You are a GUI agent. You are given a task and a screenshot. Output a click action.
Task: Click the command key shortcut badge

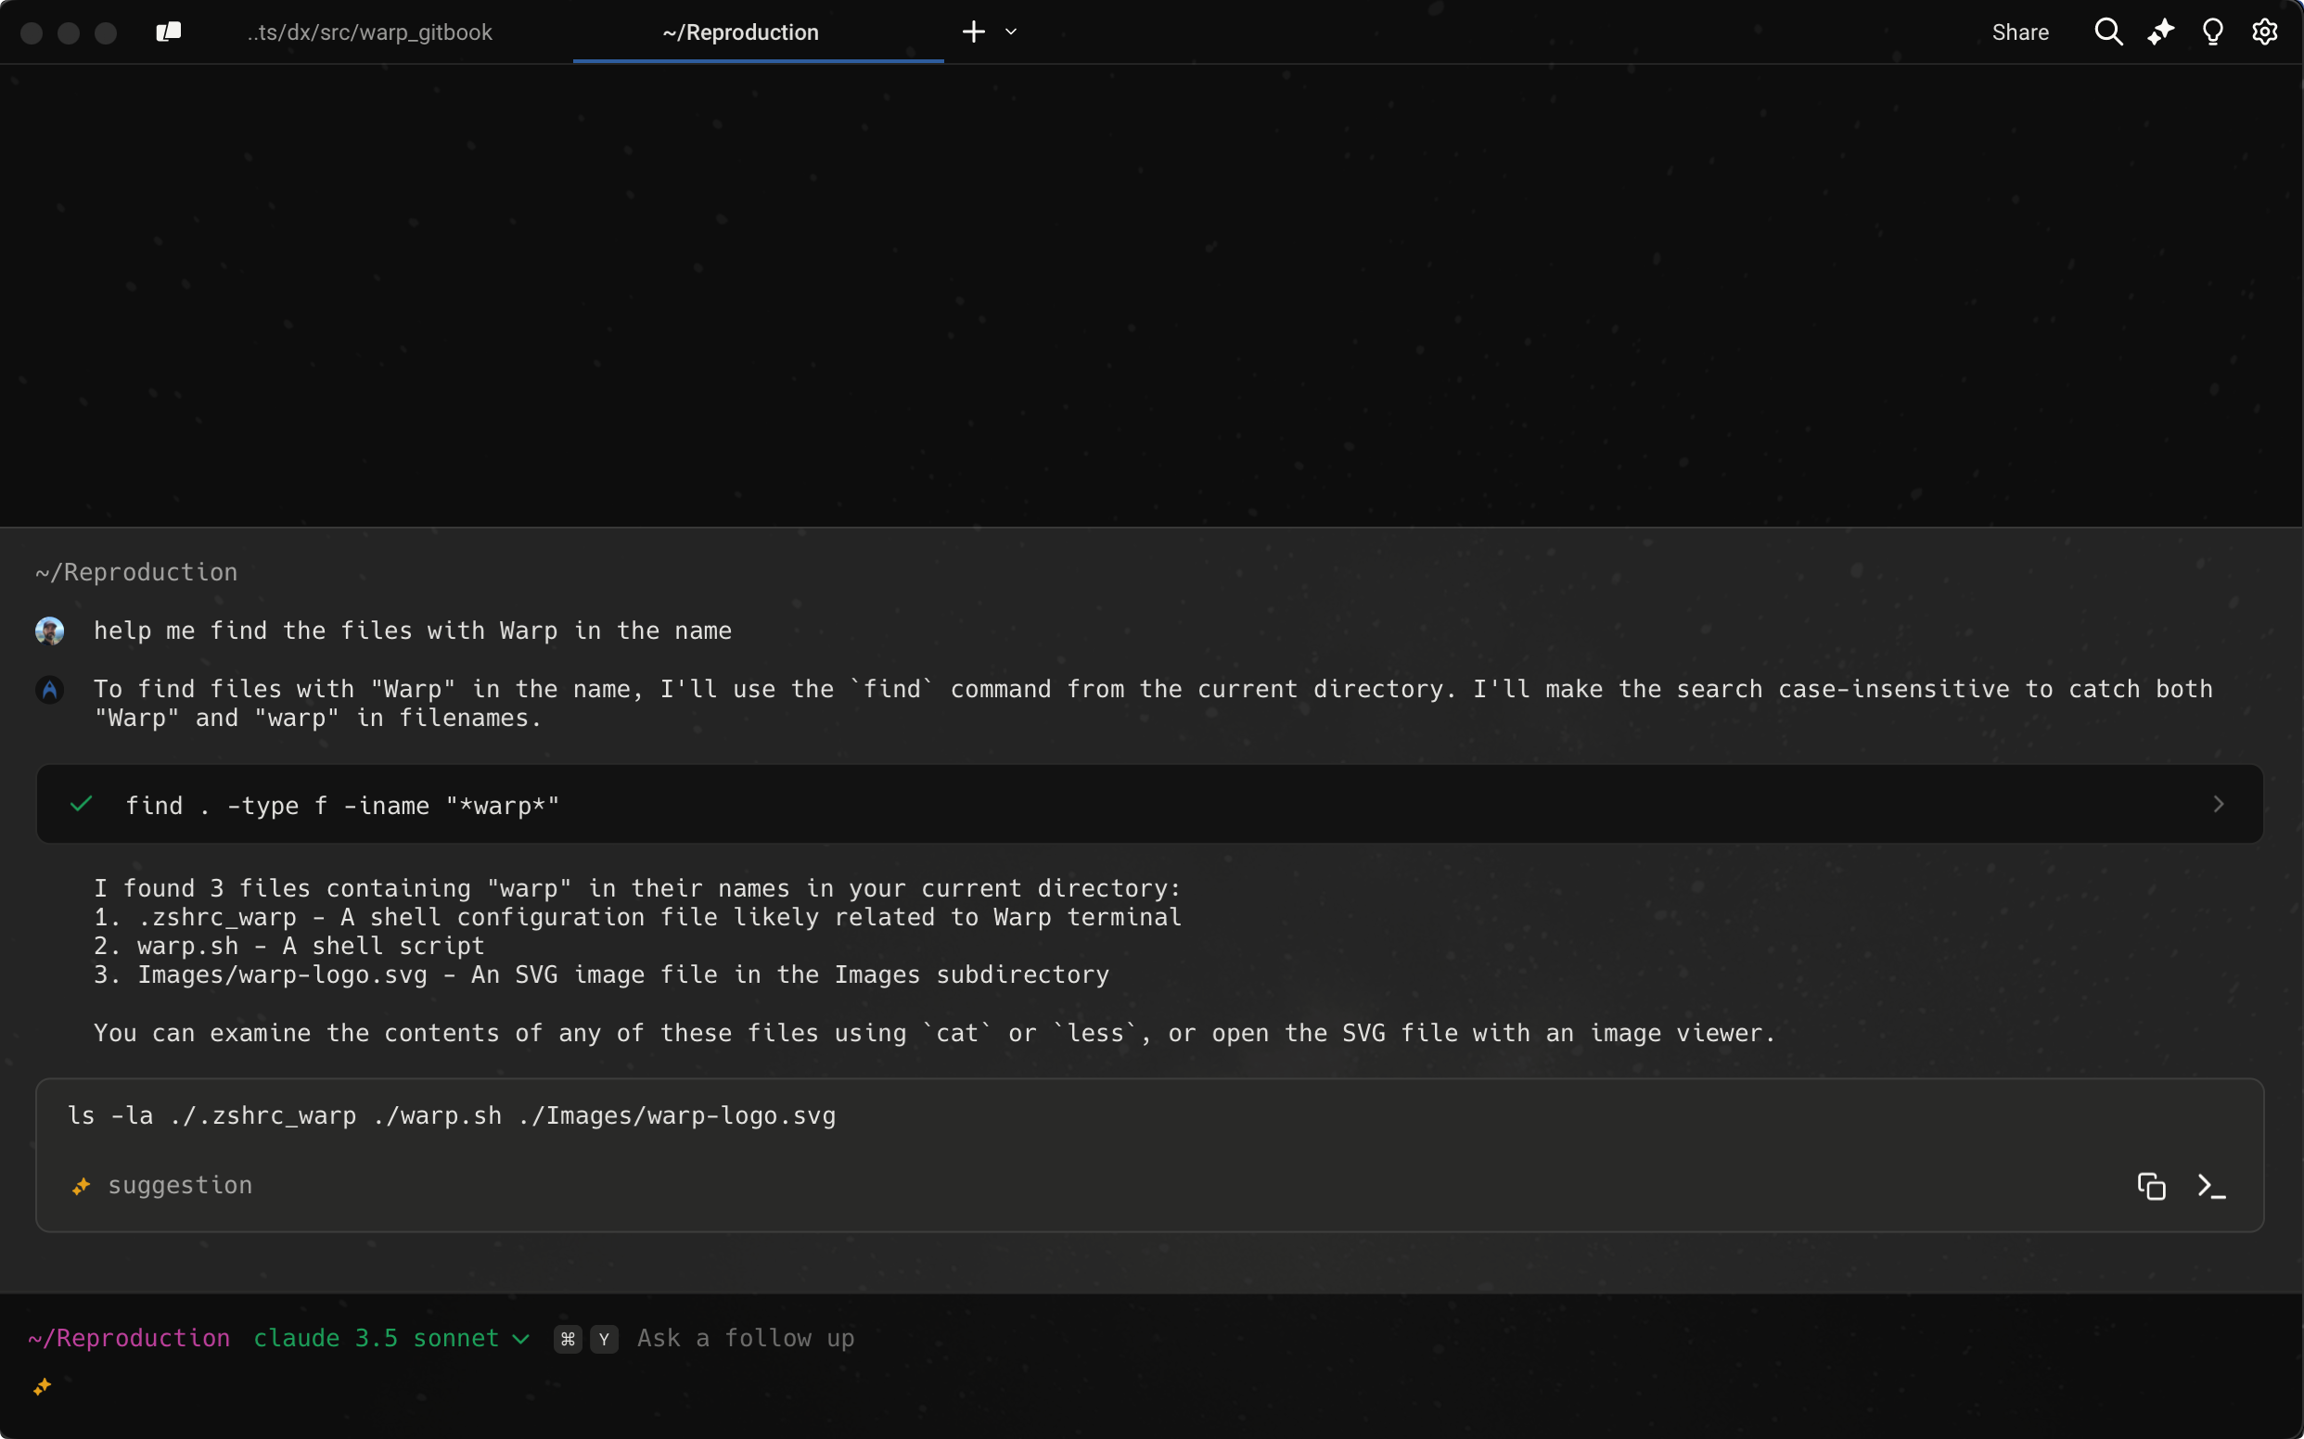tap(568, 1339)
